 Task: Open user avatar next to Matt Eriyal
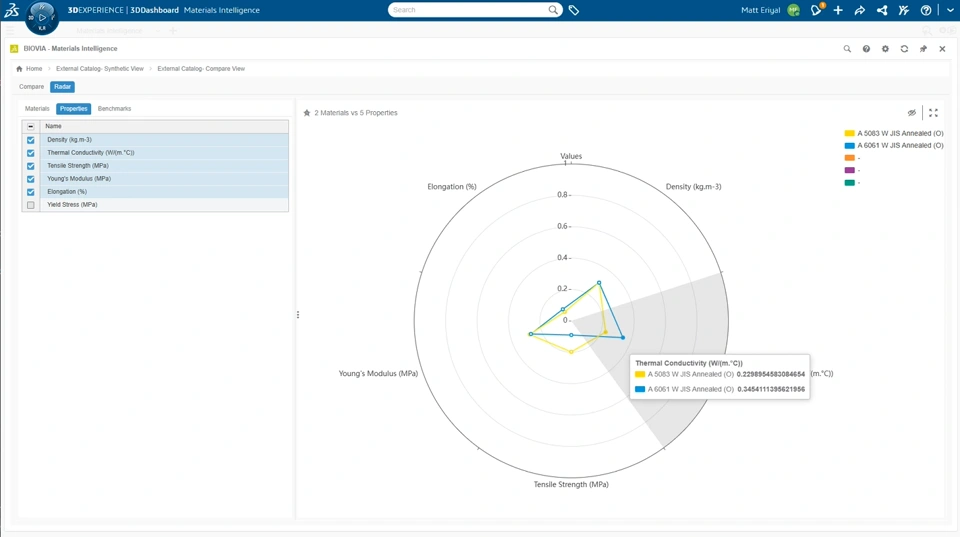pos(793,10)
